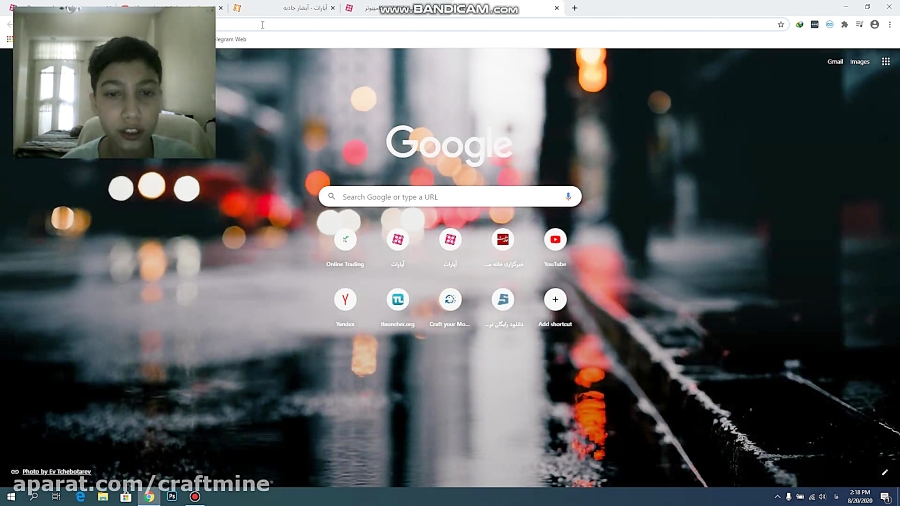This screenshot has width=900, height=506.
Task: Open Photoshop from the taskbar
Action: pos(172,497)
